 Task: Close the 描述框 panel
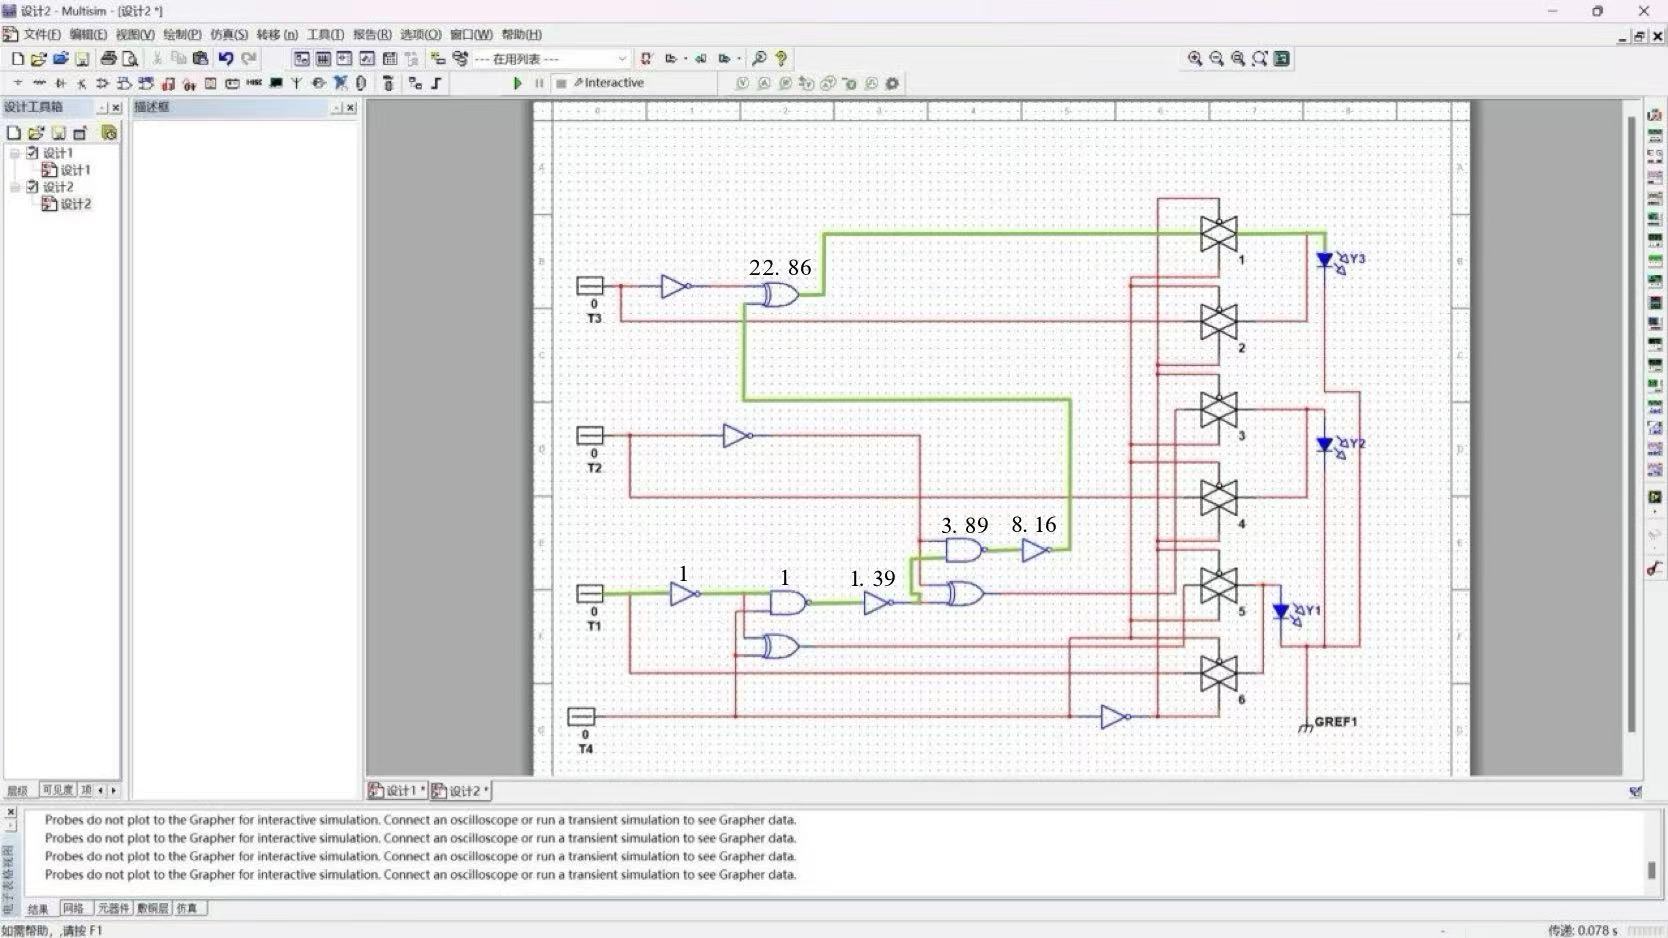pos(350,107)
